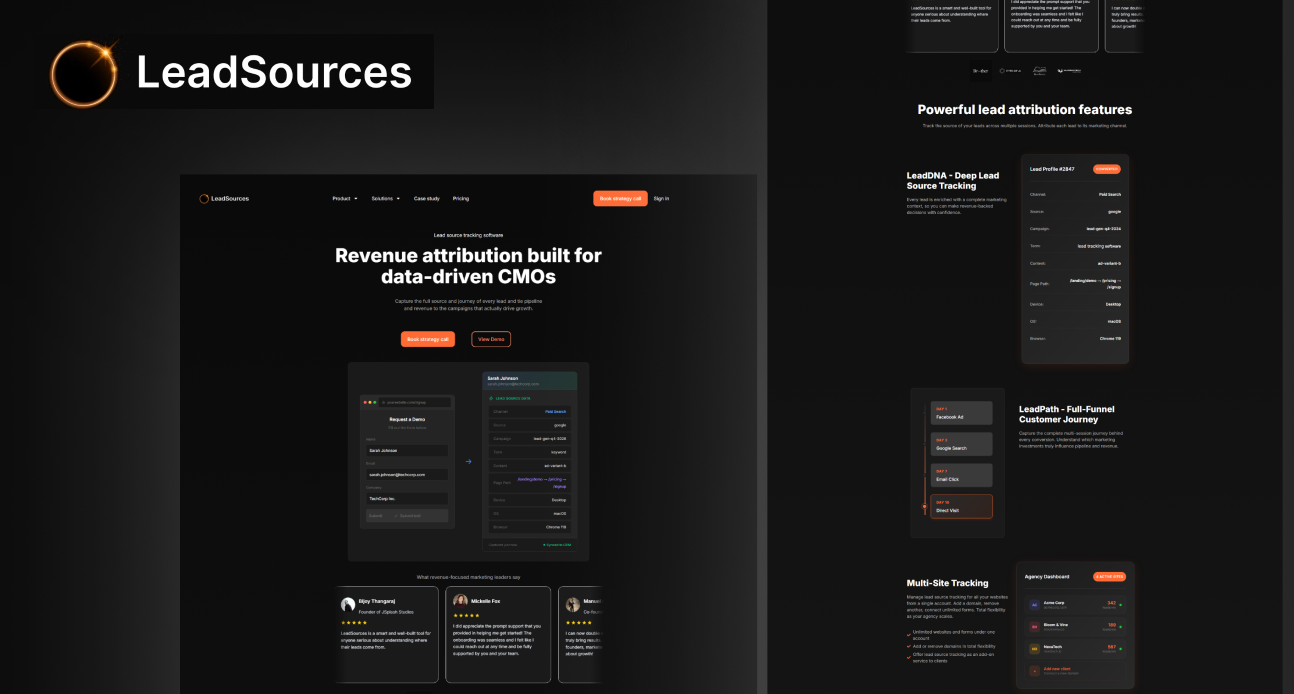1294x694 pixels.
Task: Select the Day 3 Google Search step
Action: click(962, 444)
